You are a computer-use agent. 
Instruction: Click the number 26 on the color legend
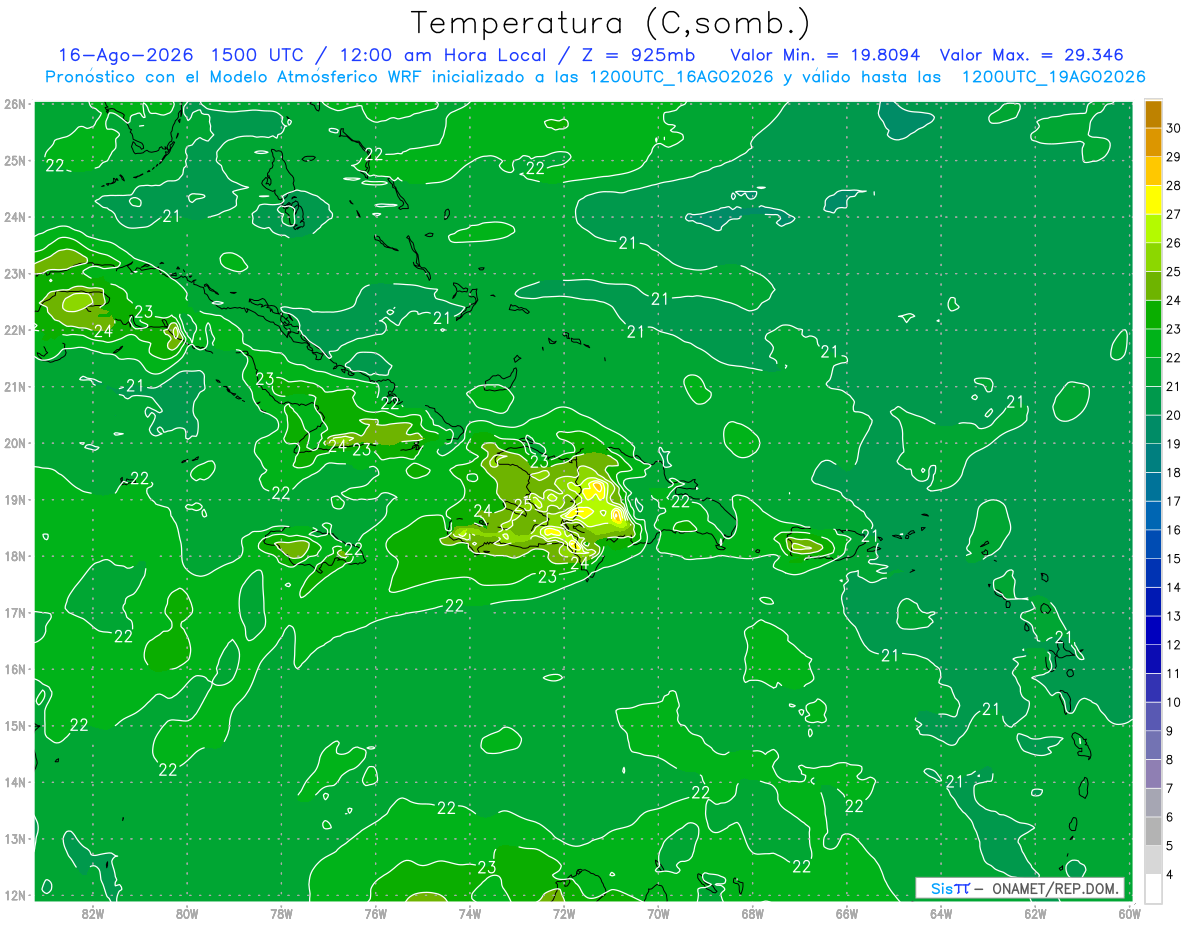tap(1174, 243)
